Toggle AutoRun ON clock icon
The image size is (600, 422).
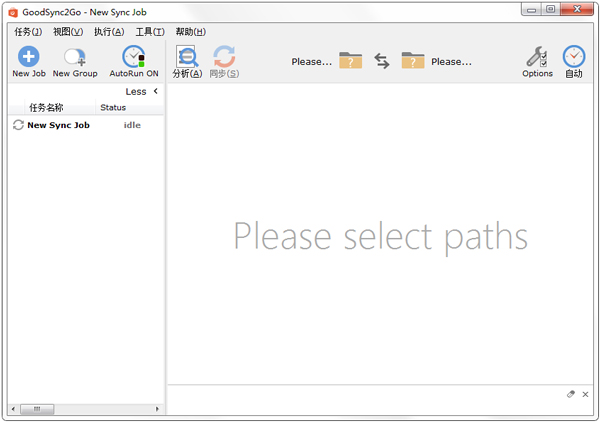pyautogui.click(x=134, y=57)
